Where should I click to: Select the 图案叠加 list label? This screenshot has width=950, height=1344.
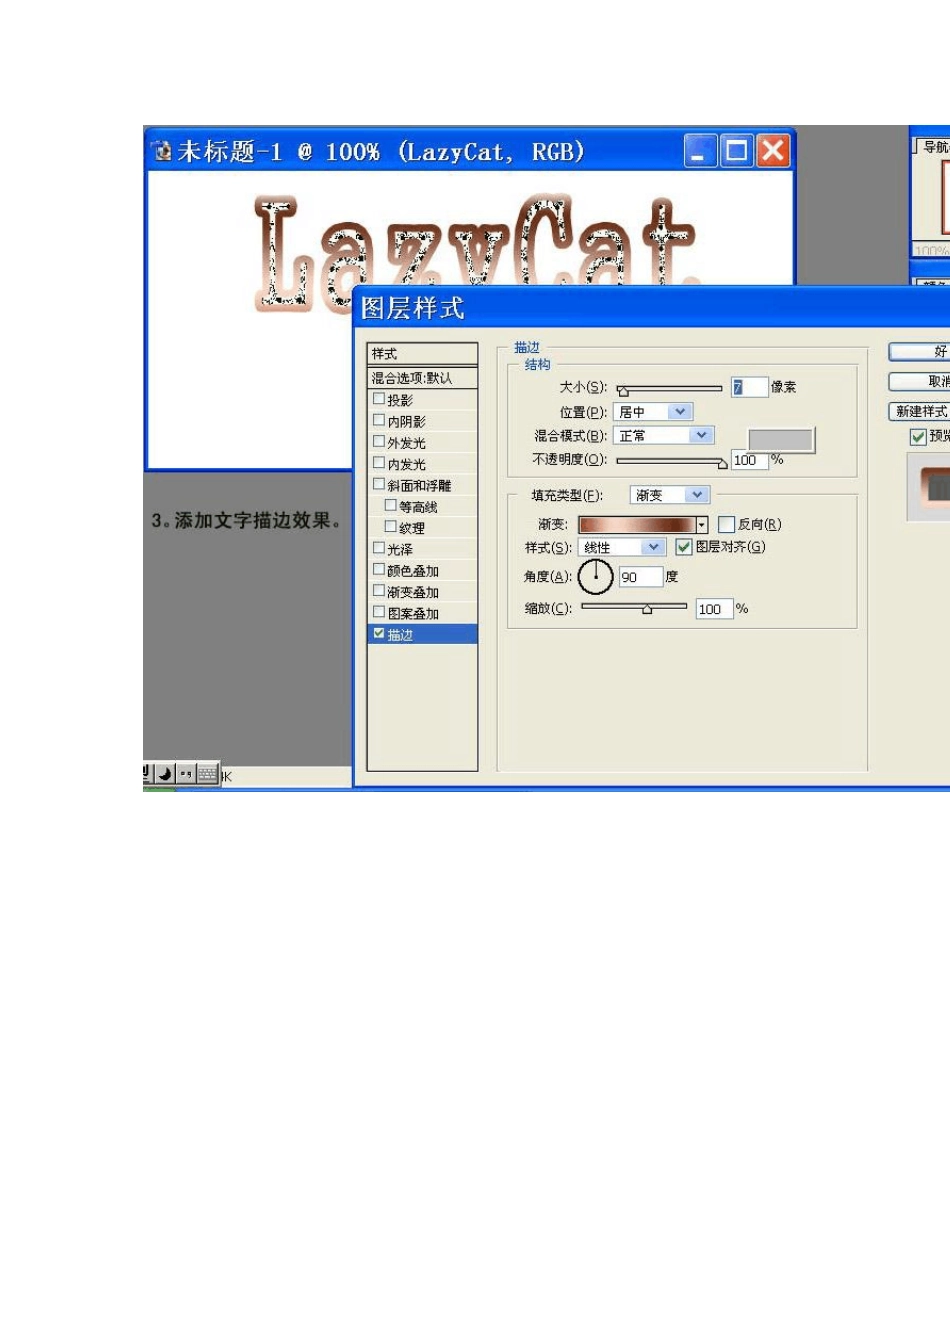pos(413,614)
